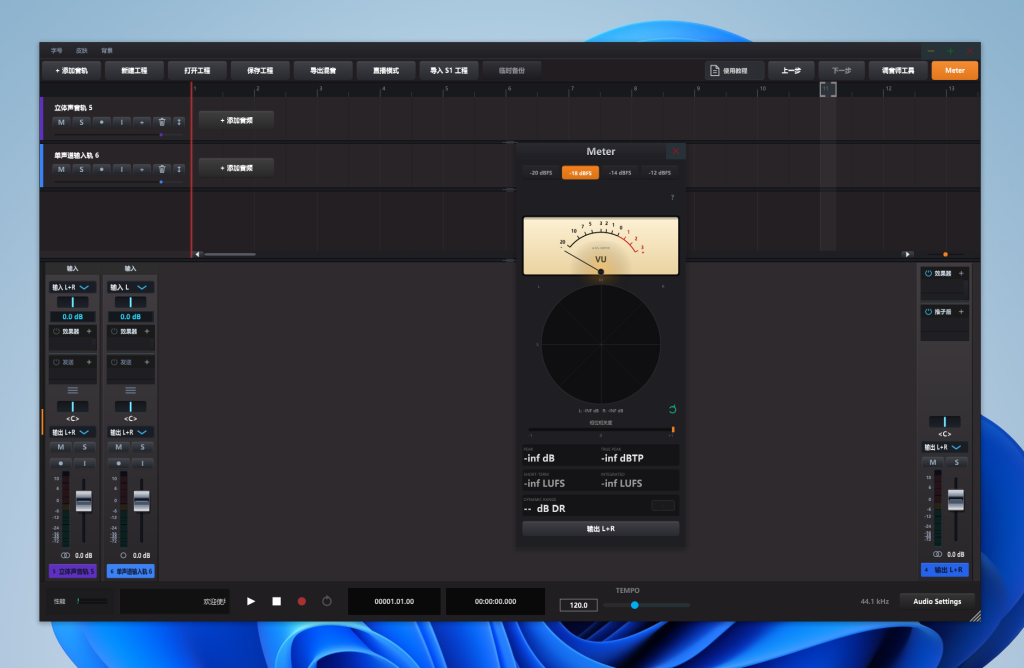
Task: Open the Meter help question mark
Action: pos(672,197)
